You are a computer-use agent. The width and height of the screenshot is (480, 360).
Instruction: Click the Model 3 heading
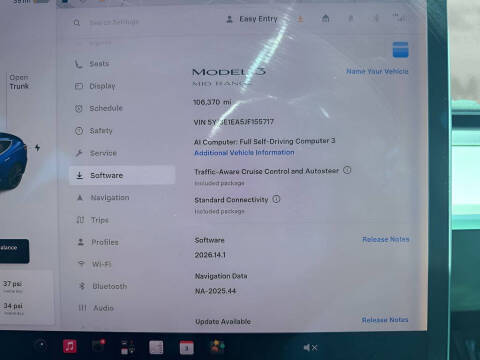pos(229,71)
